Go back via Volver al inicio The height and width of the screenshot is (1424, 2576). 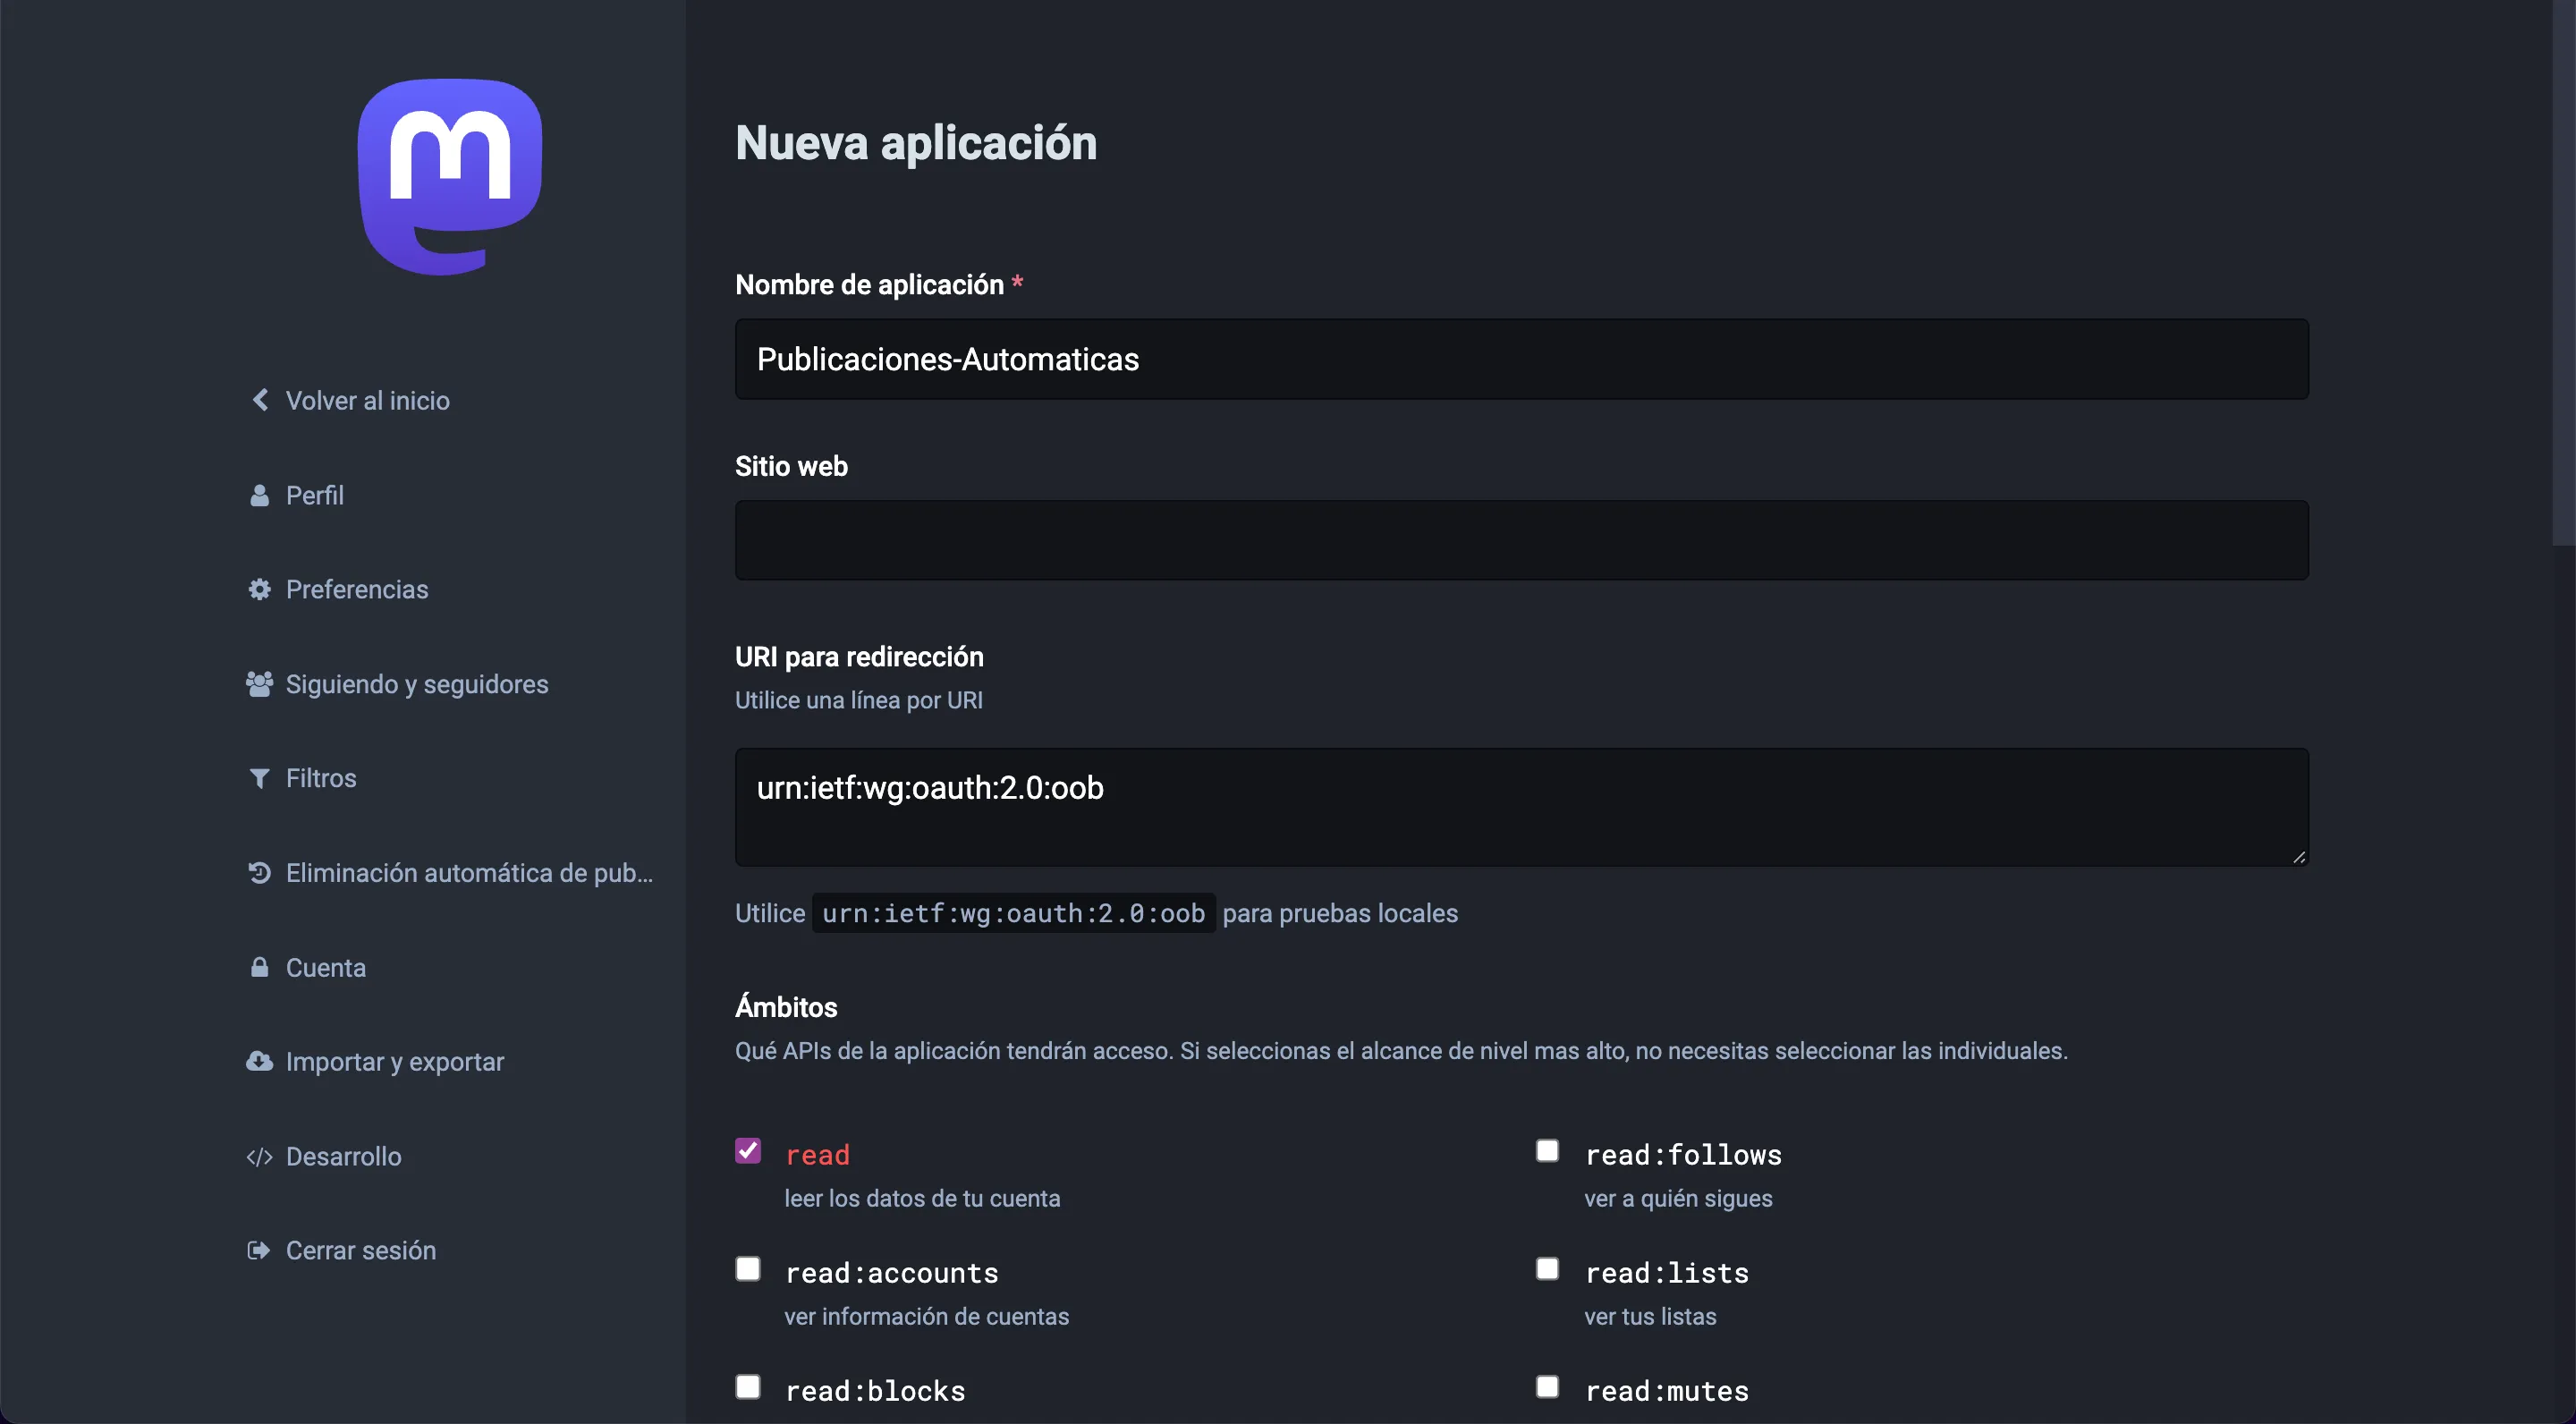(x=367, y=400)
